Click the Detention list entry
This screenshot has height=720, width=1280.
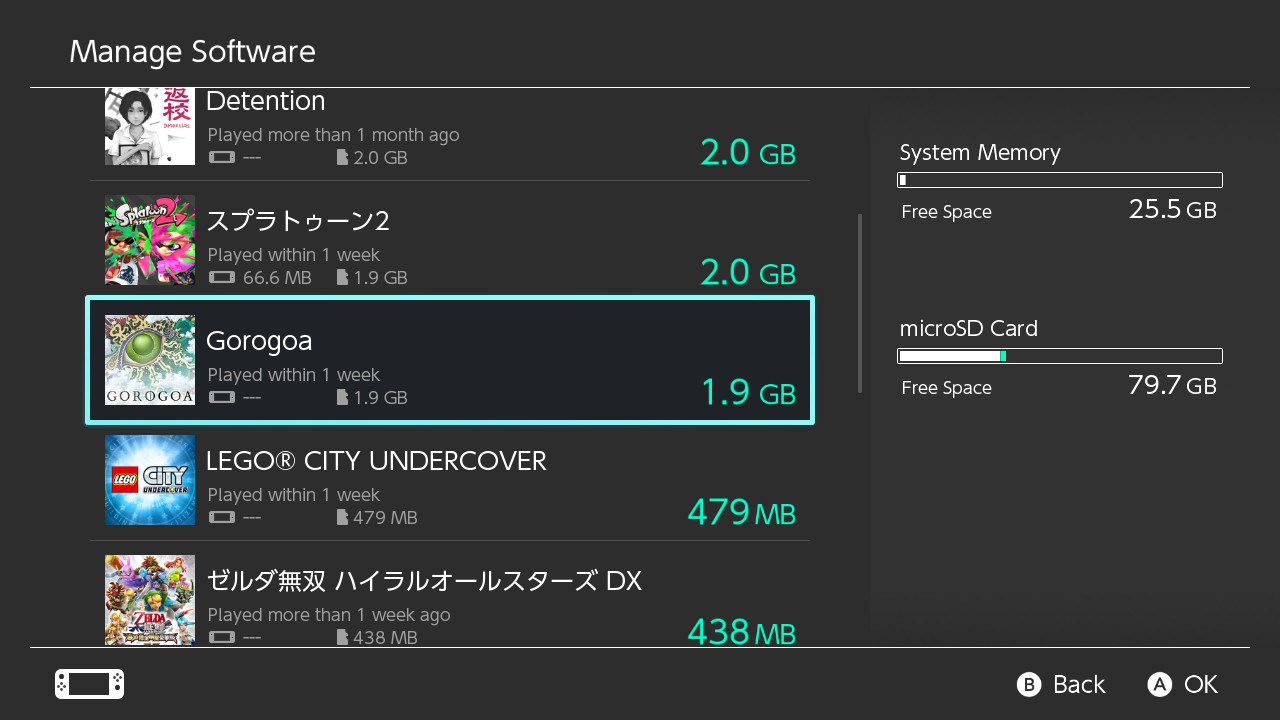pyautogui.click(x=450, y=127)
